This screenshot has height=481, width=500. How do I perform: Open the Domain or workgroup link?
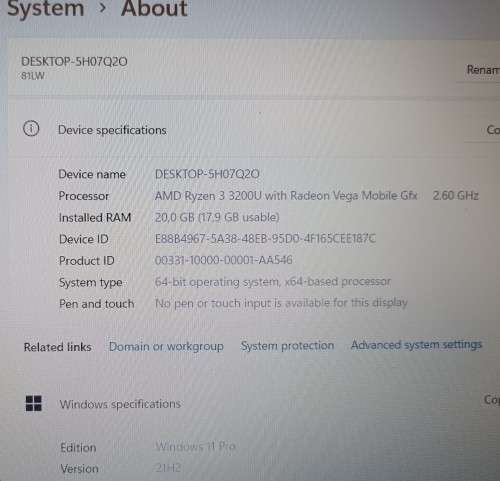pyautogui.click(x=166, y=347)
